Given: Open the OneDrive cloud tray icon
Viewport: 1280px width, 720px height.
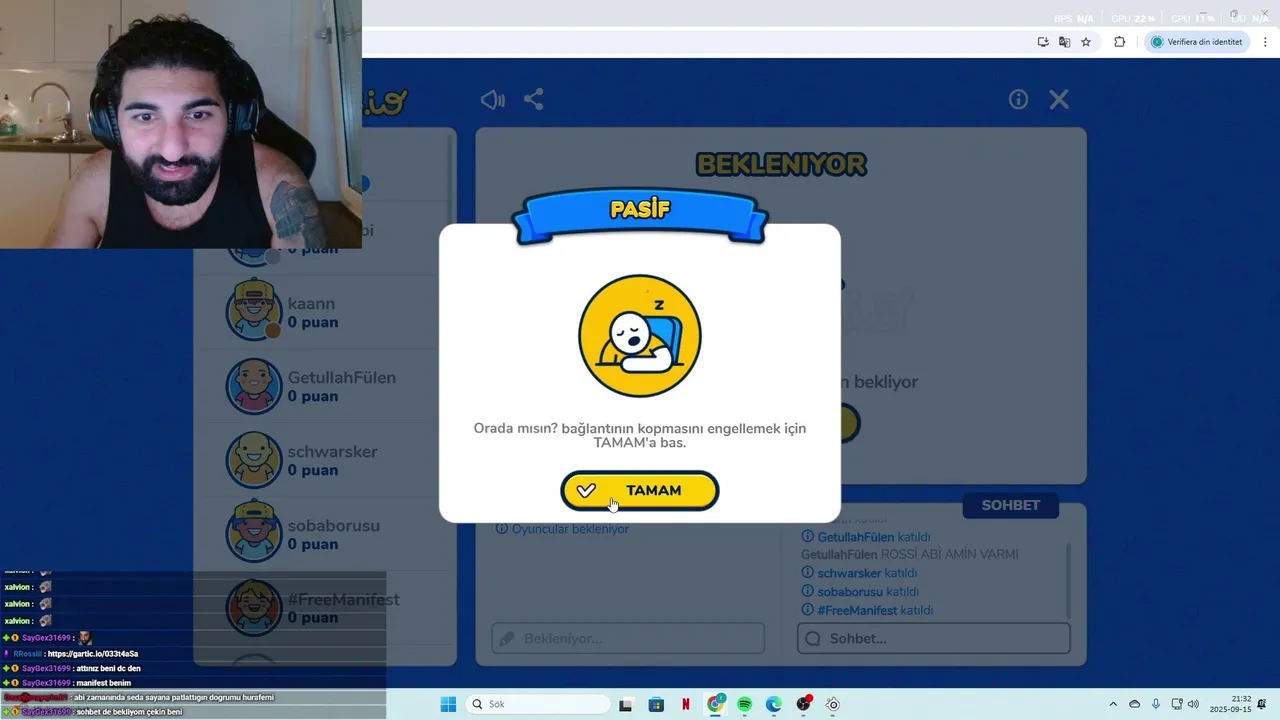Looking at the screenshot, I should 1134,705.
